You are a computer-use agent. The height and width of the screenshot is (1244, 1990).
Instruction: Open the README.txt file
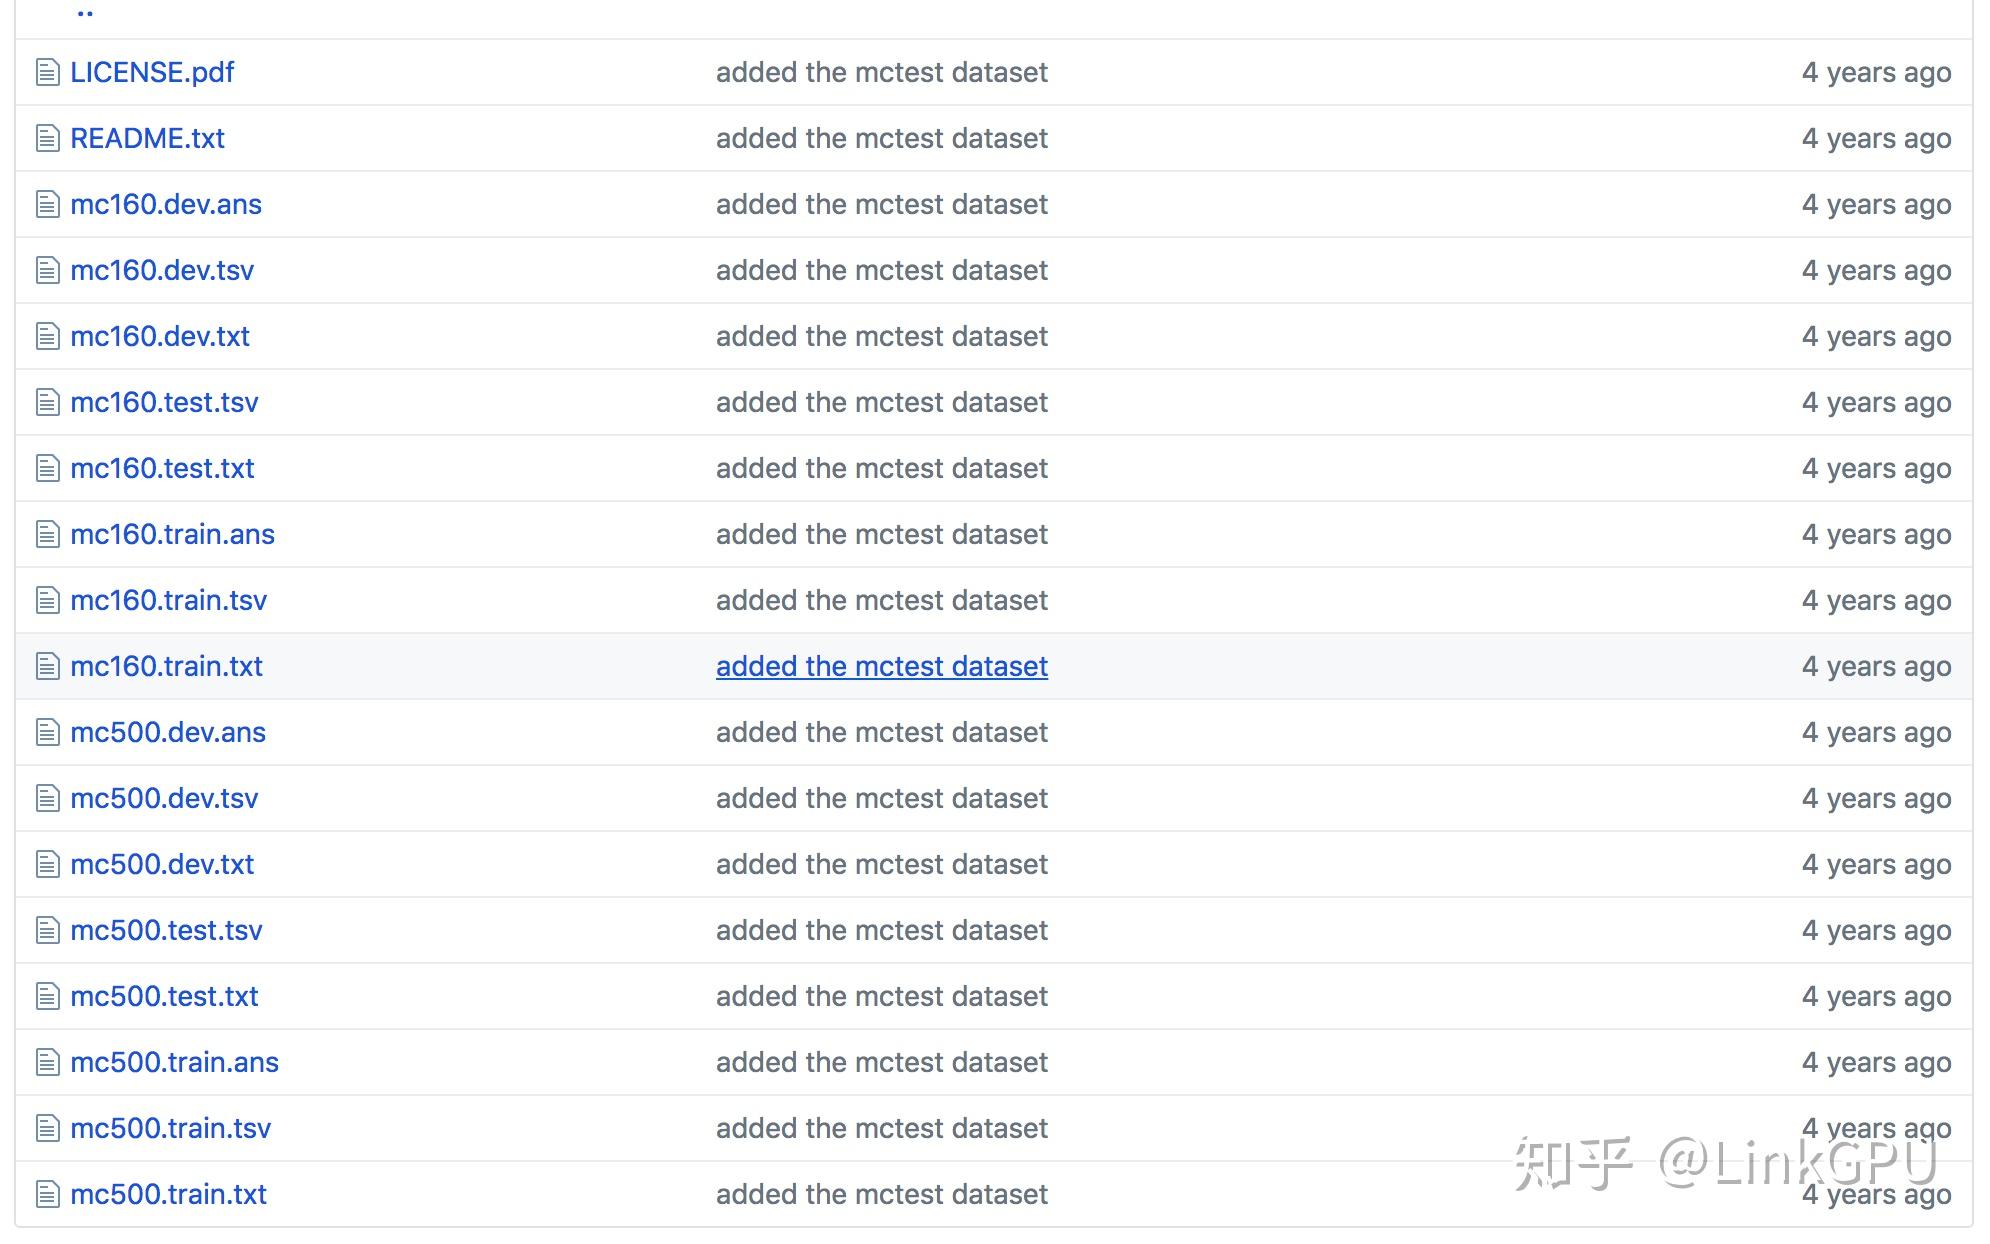[x=147, y=138]
